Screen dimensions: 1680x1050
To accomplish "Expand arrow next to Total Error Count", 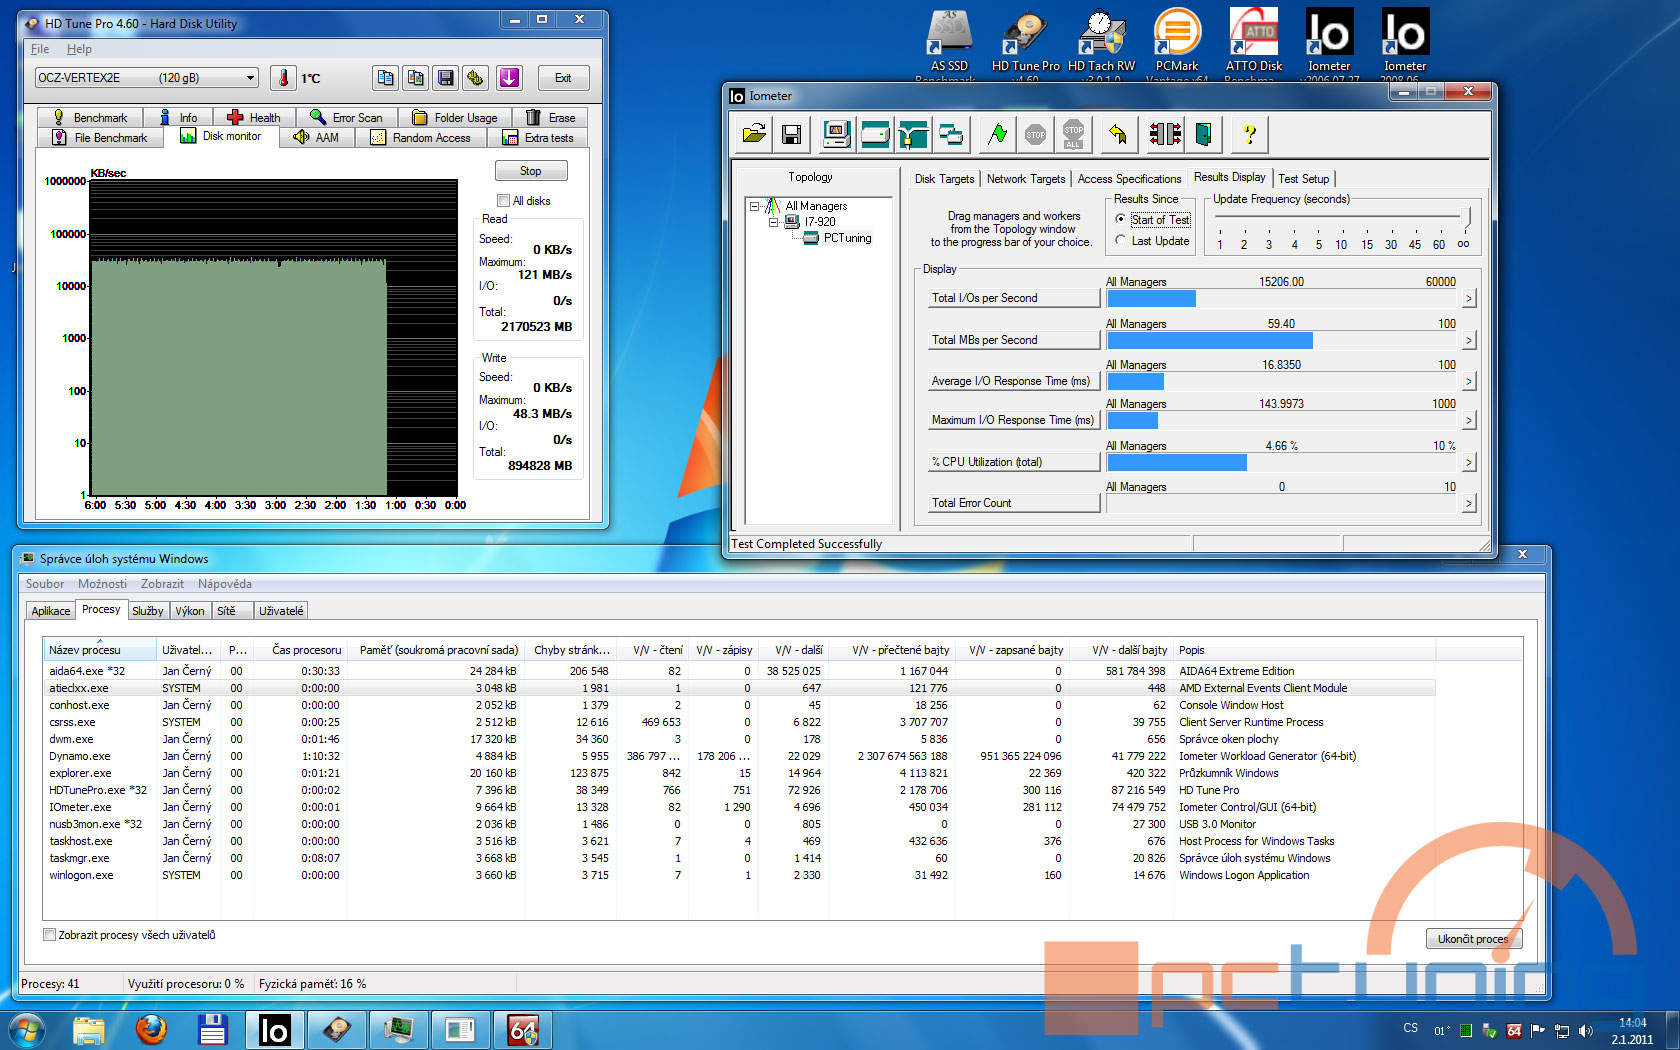I will [x=1469, y=503].
